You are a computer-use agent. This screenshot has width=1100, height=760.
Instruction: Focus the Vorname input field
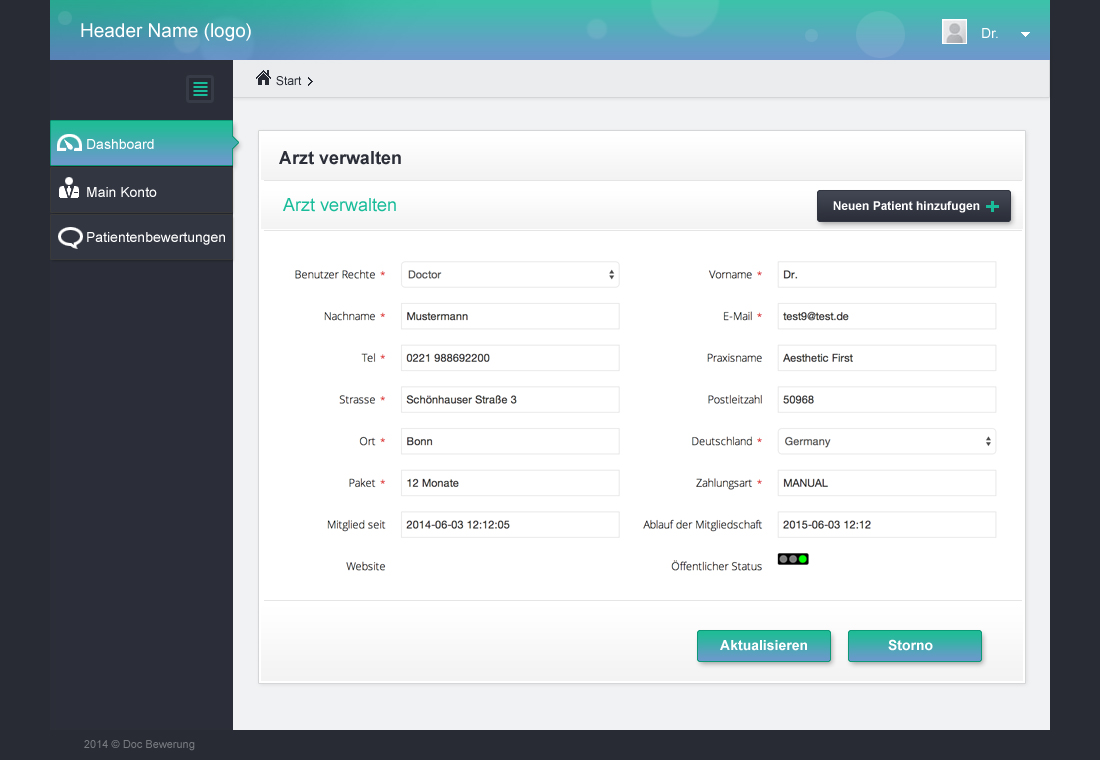pyautogui.click(x=887, y=274)
